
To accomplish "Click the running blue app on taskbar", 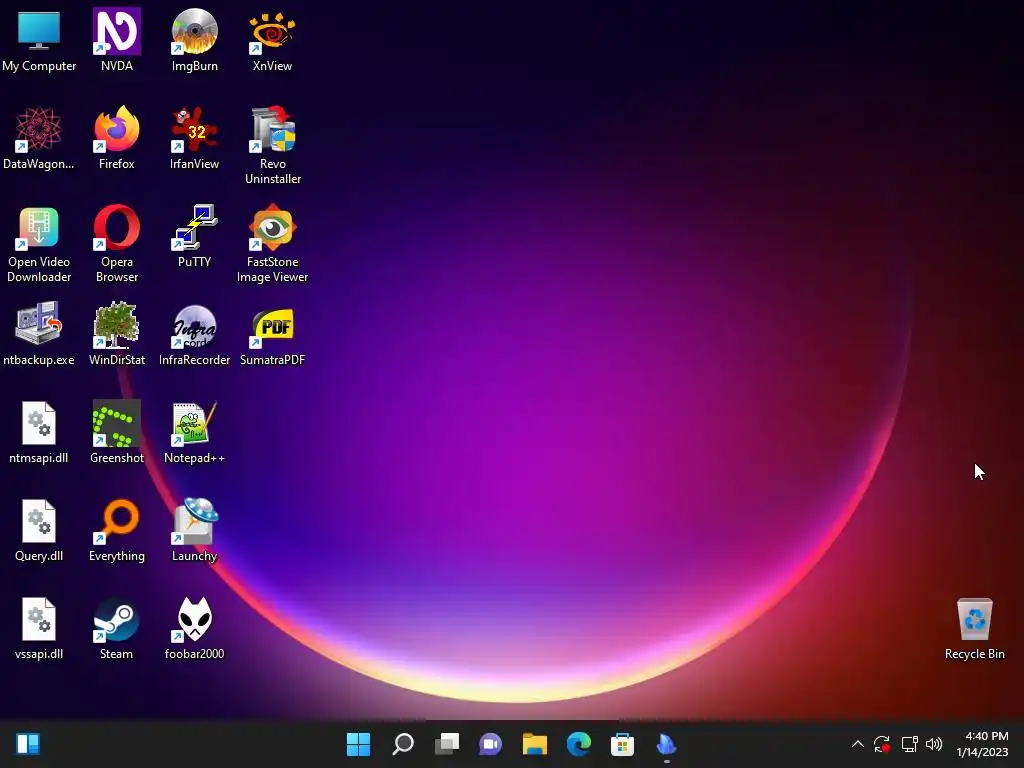I will pos(666,744).
